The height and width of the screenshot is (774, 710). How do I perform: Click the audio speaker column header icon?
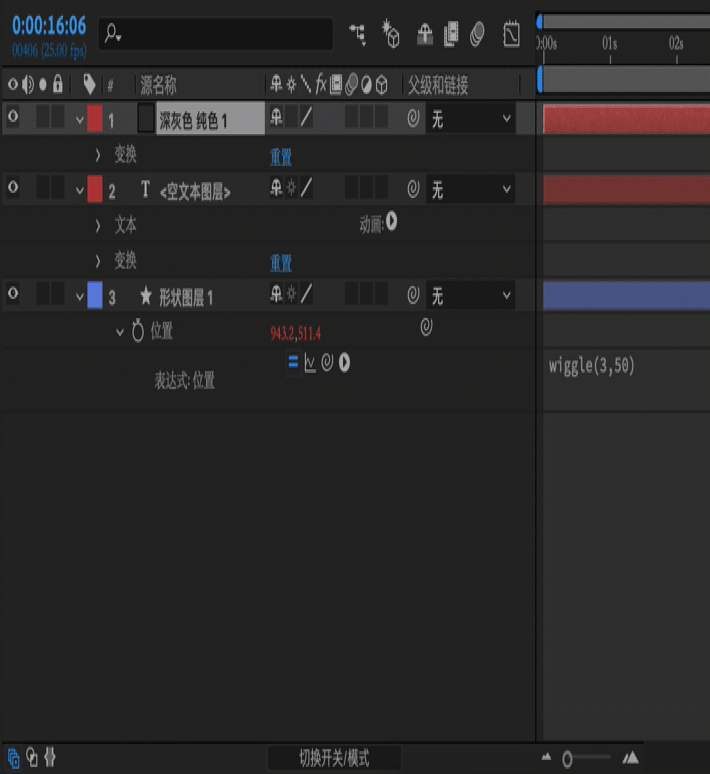tap(28, 84)
